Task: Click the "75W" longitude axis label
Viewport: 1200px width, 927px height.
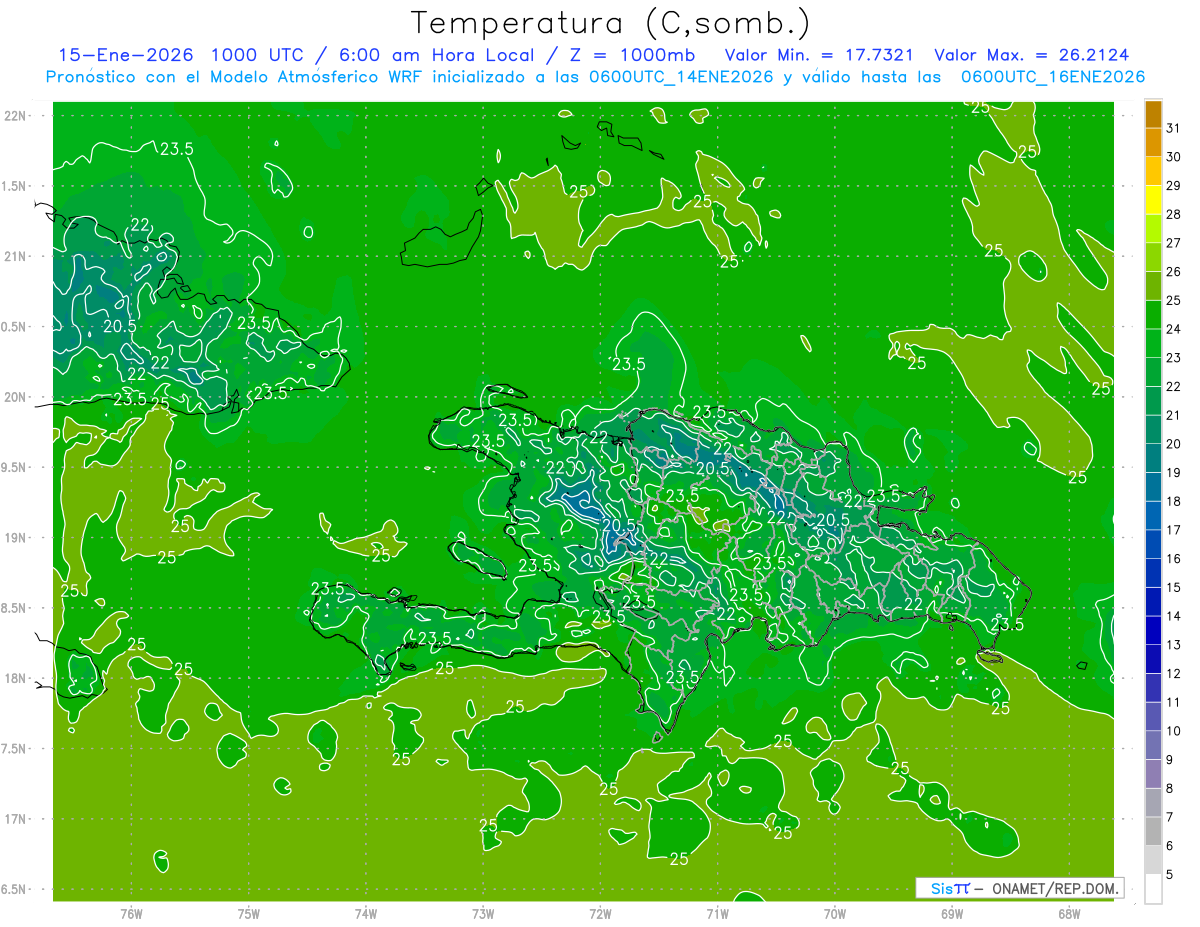Action: click(249, 913)
